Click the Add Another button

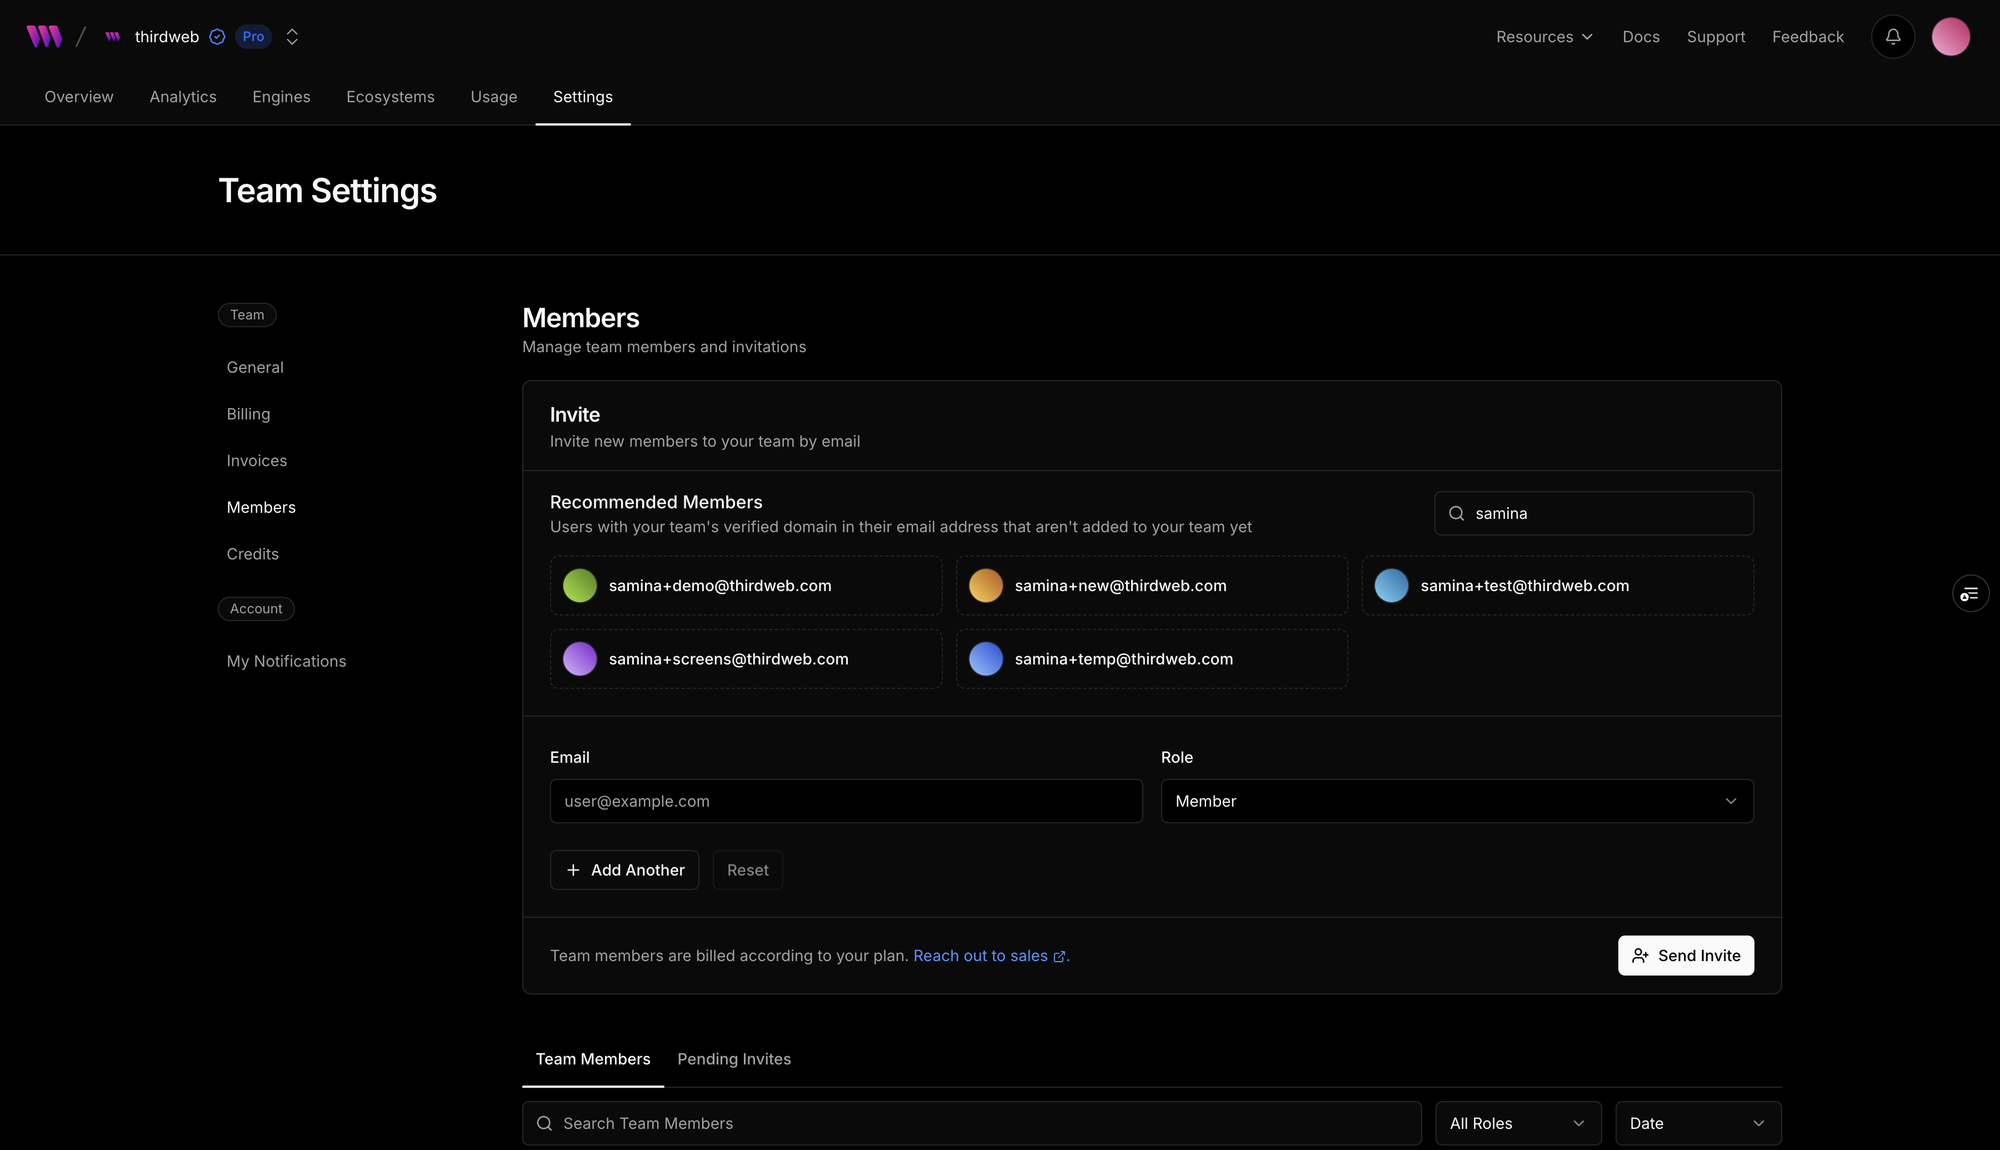pos(624,870)
